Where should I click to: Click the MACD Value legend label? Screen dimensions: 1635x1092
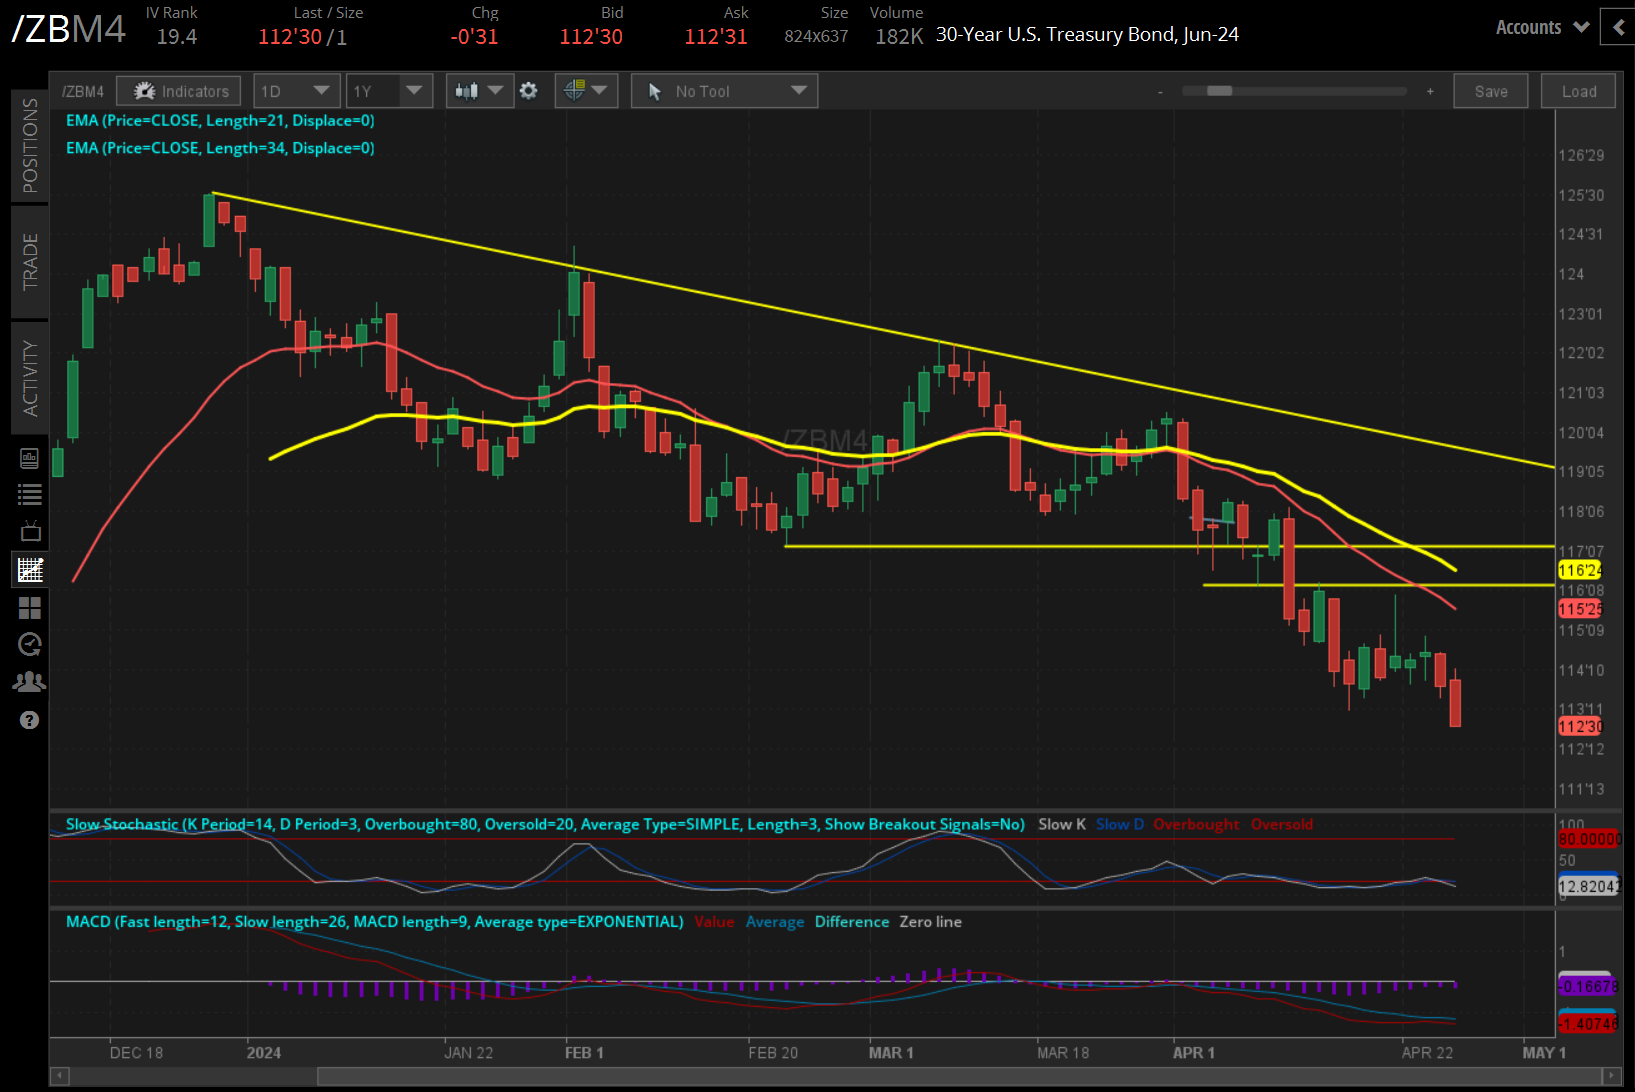point(714,922)
